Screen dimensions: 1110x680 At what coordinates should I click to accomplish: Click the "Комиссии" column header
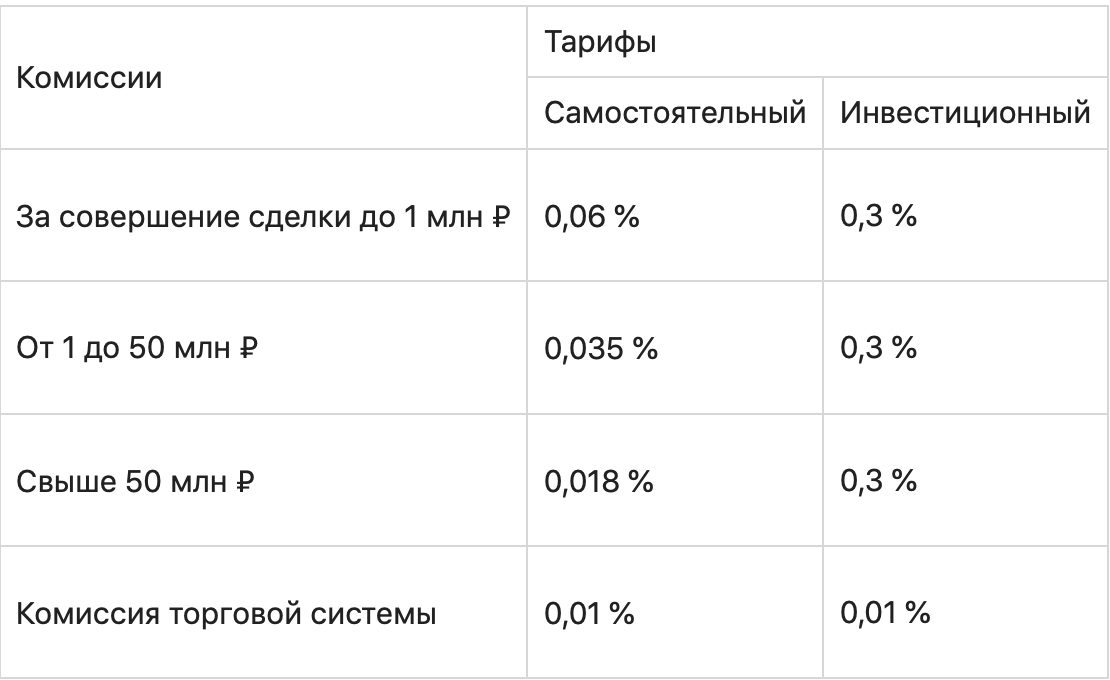click(90, 77)
